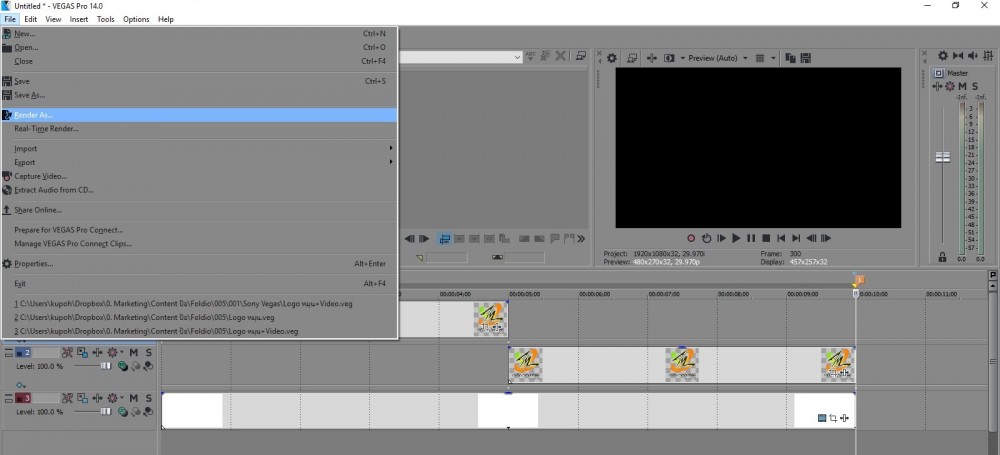Click Video Output FX icon in preview

[651, 58]
